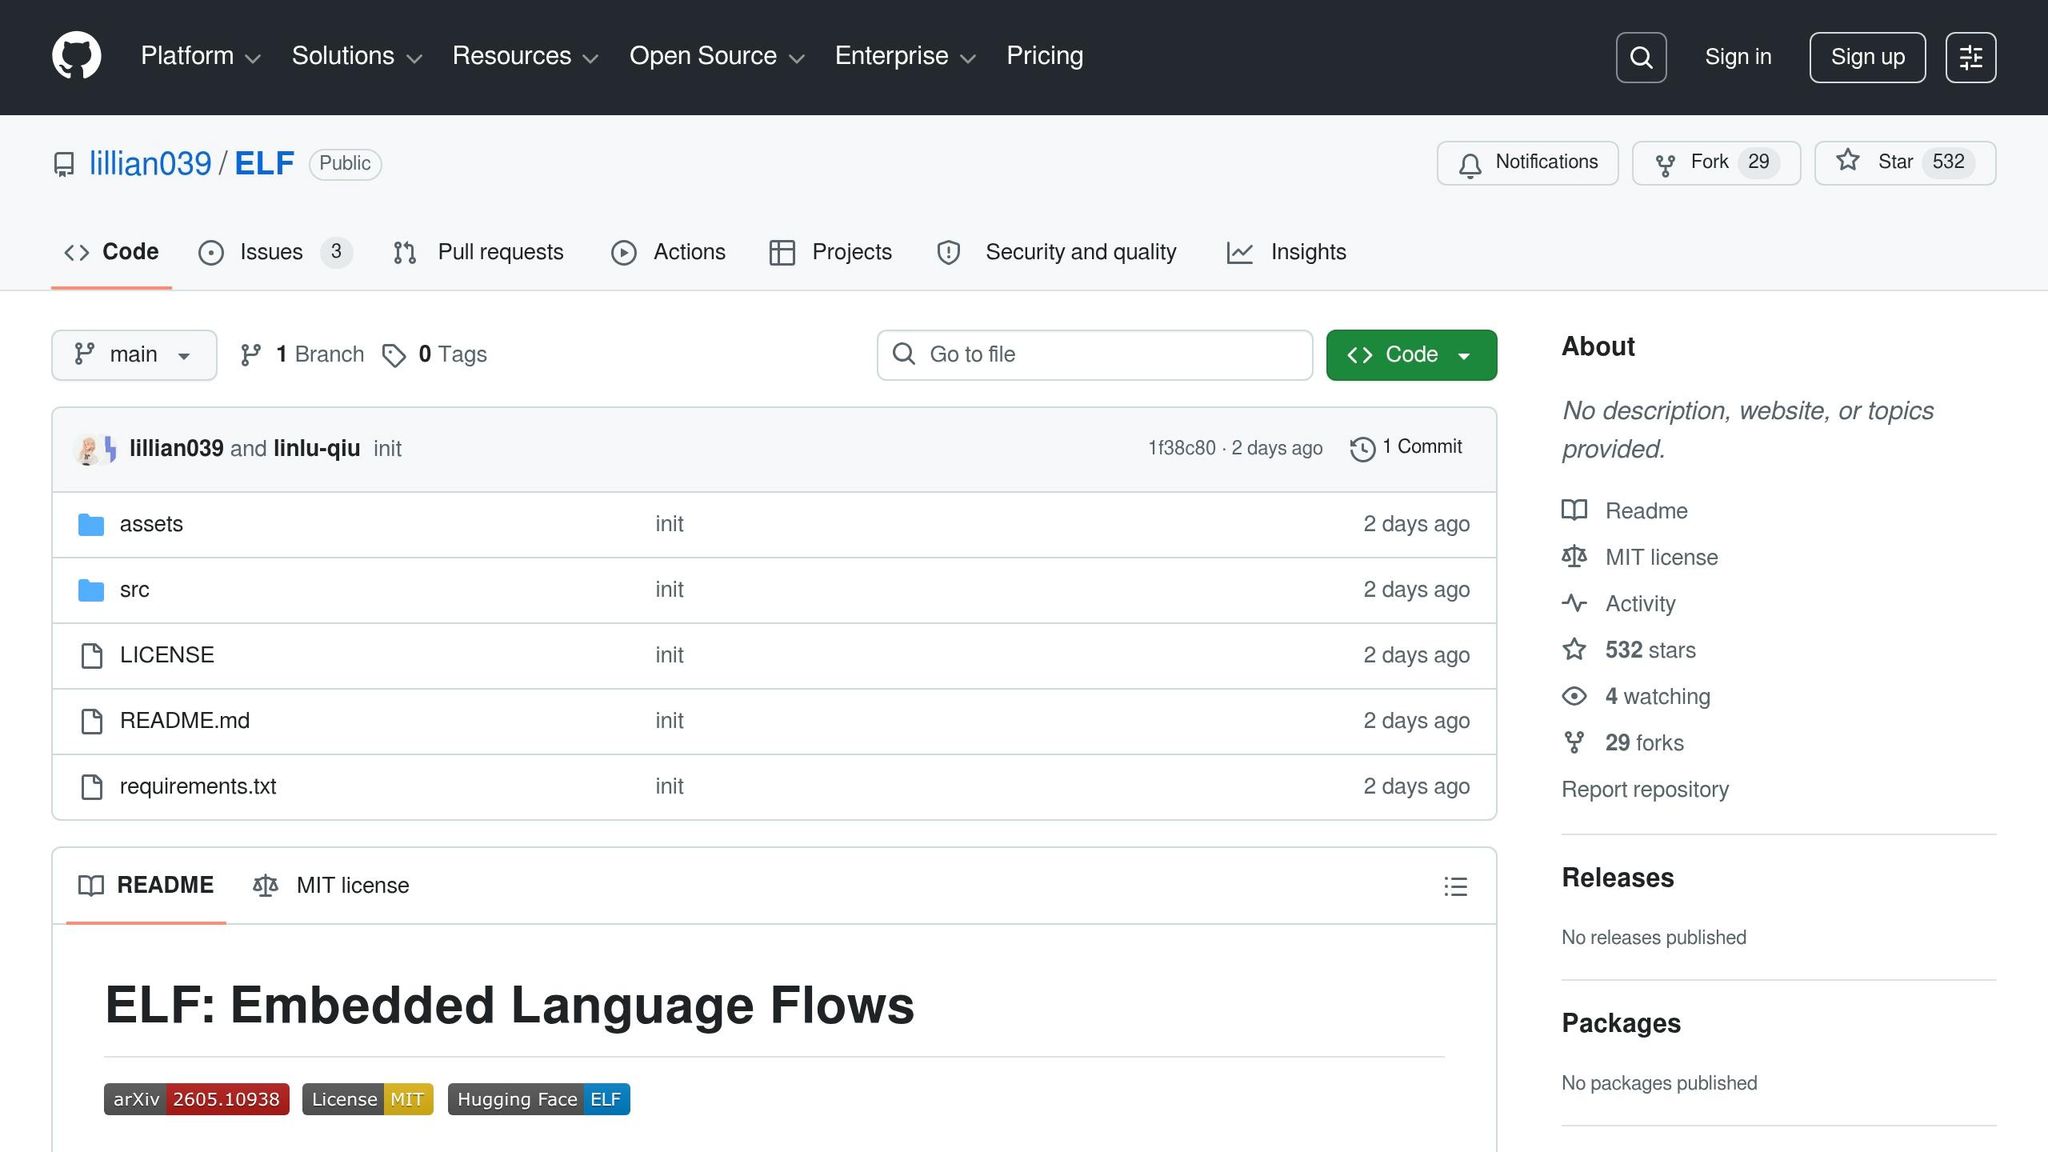
Task: Open the LICENSE file name
Action: [x=167, y=655]
